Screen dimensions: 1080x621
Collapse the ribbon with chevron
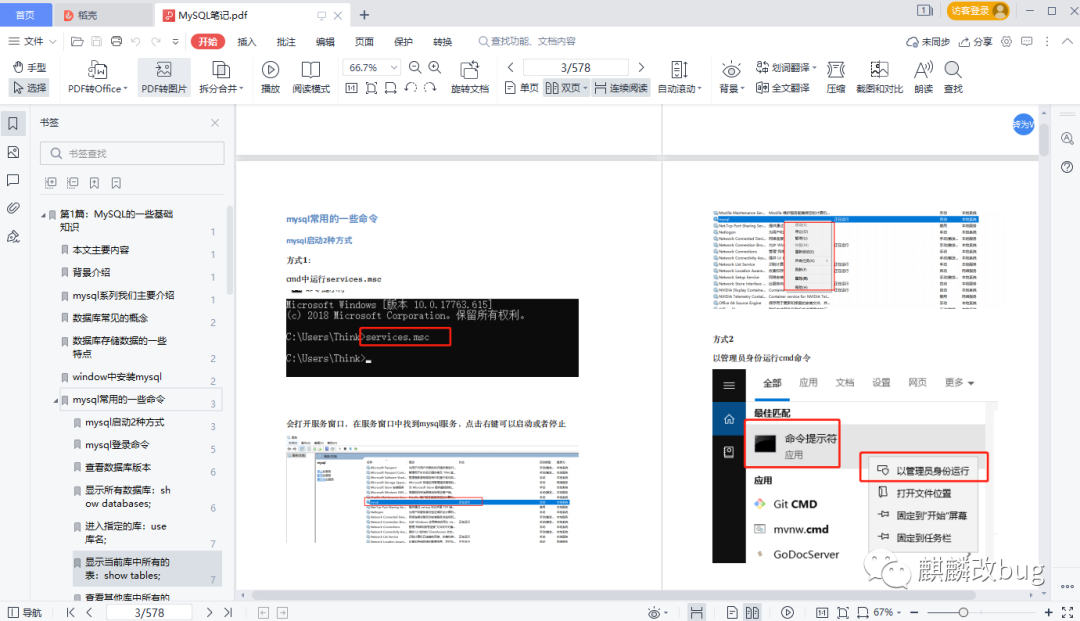point(1067,41)
